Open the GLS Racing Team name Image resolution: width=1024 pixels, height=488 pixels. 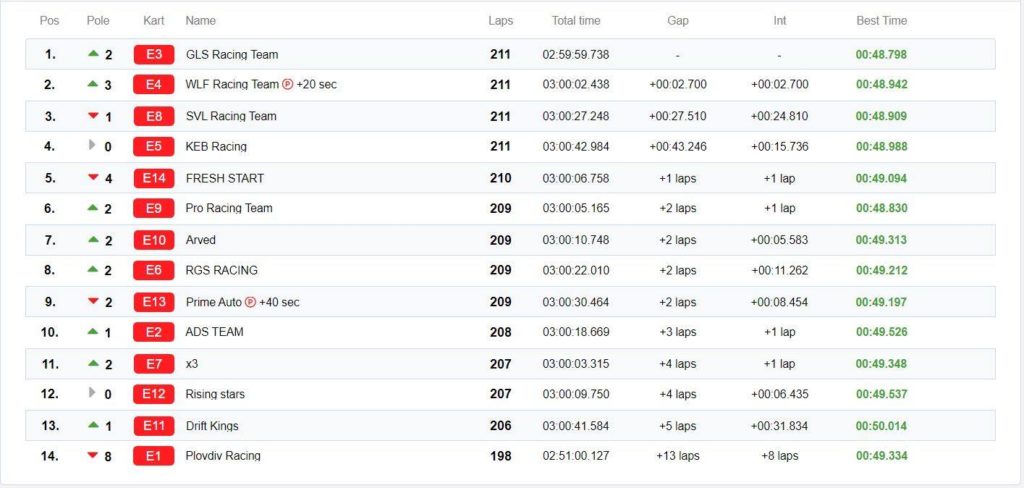click(232, 54)
